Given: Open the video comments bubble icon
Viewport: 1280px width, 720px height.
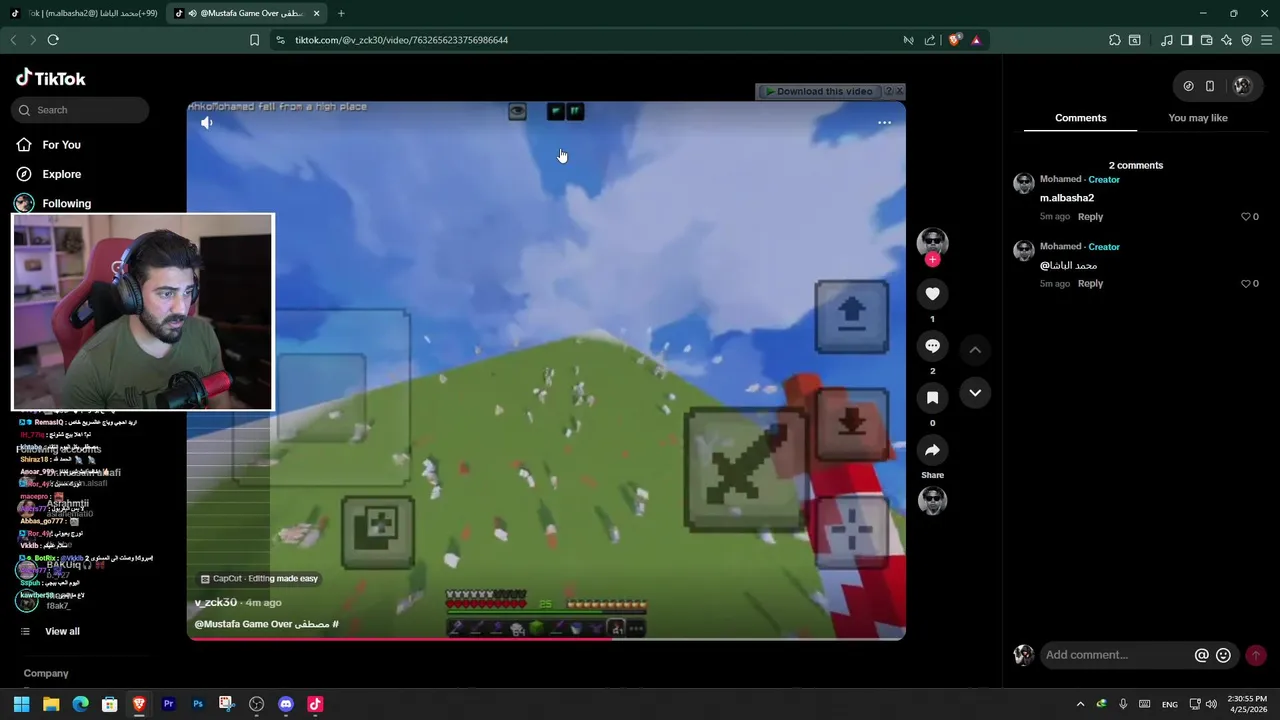Looking at the screenshot, I should [x=932, y=346].
